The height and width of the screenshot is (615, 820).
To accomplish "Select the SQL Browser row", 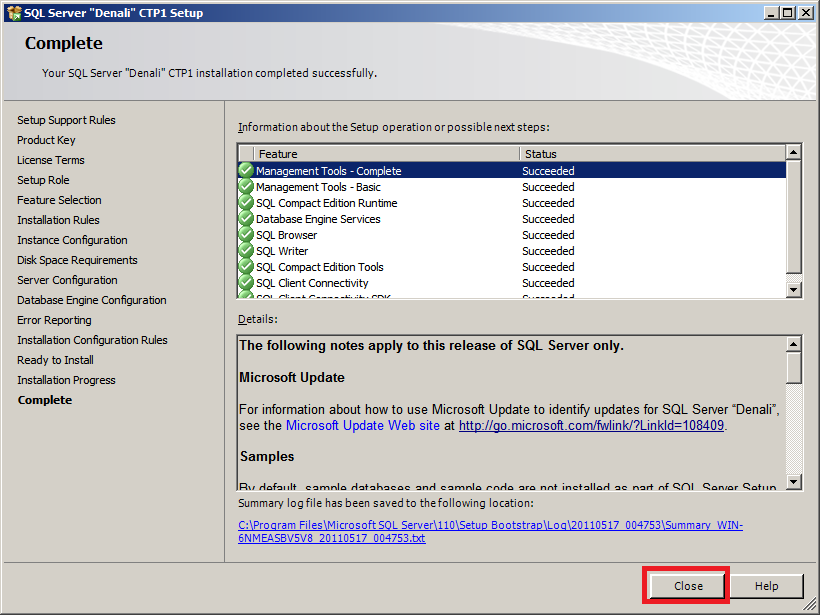I will (512, 235).
